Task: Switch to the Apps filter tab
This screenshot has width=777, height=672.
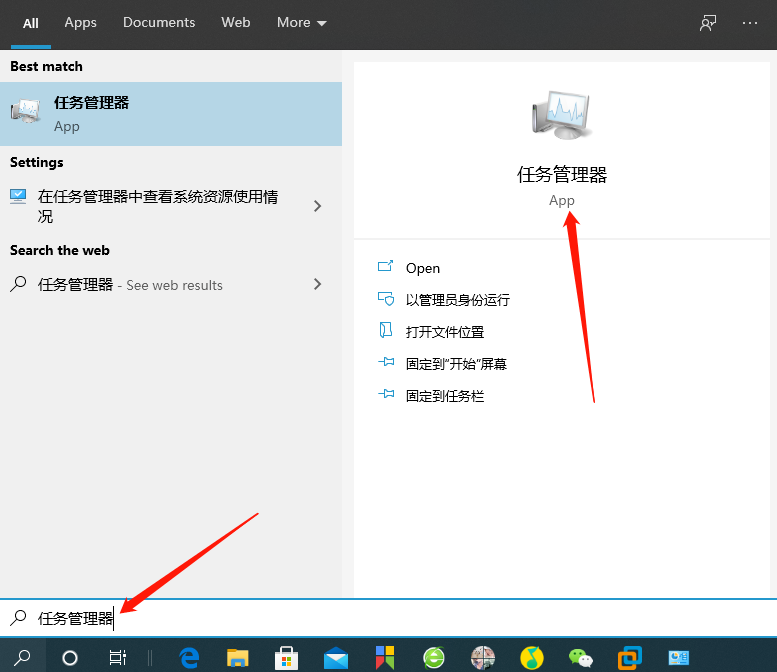Action: tap(80, 23)
